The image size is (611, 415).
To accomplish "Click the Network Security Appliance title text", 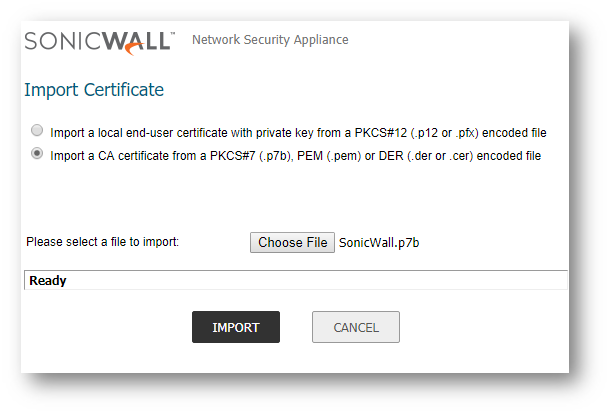I will [x=270, y=40].
